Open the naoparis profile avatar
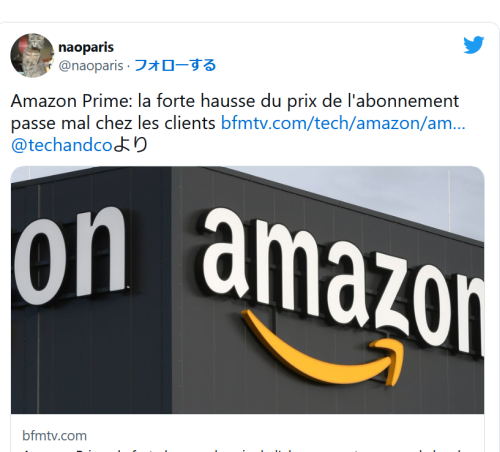This screenshot has width=500, height=452. [32, 55]
